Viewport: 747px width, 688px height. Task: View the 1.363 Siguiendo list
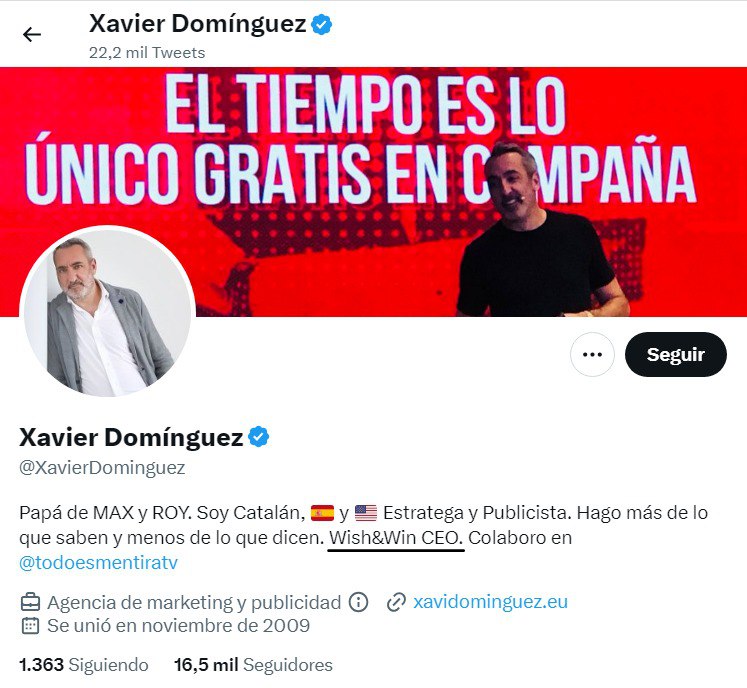(x=84, y=665)
